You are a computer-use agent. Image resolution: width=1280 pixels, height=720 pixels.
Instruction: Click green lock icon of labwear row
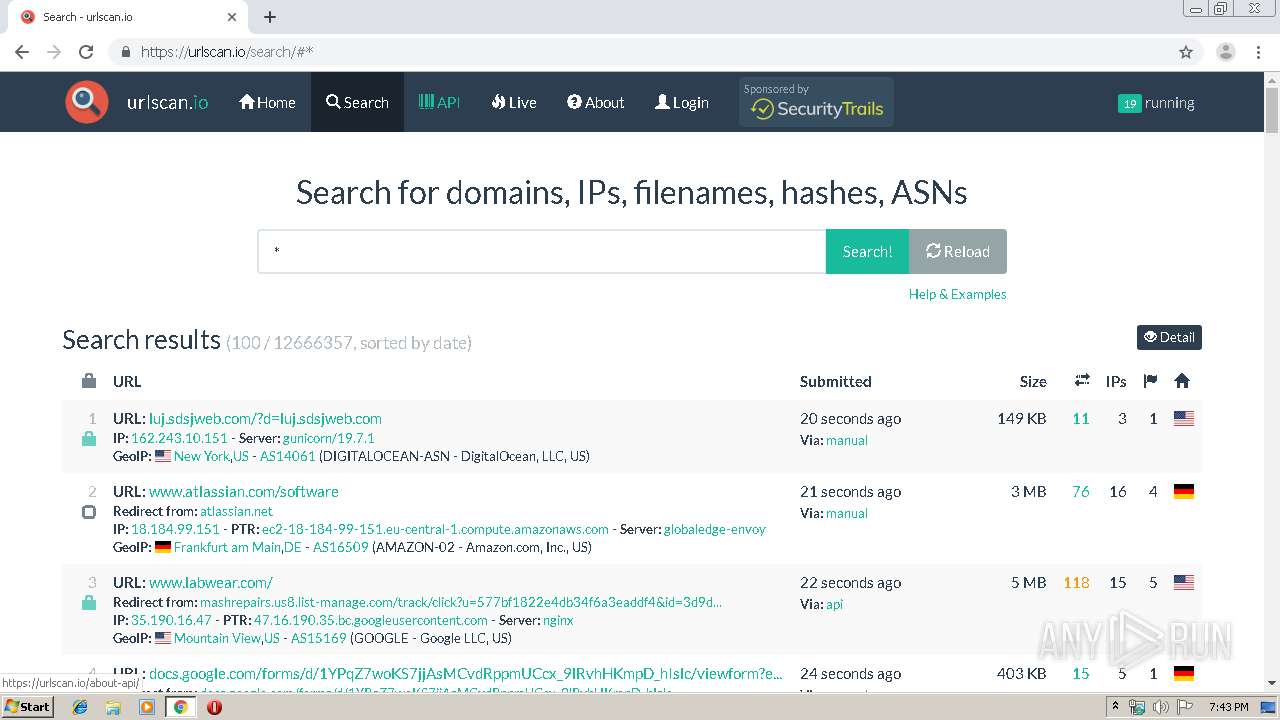click(89, 602)
